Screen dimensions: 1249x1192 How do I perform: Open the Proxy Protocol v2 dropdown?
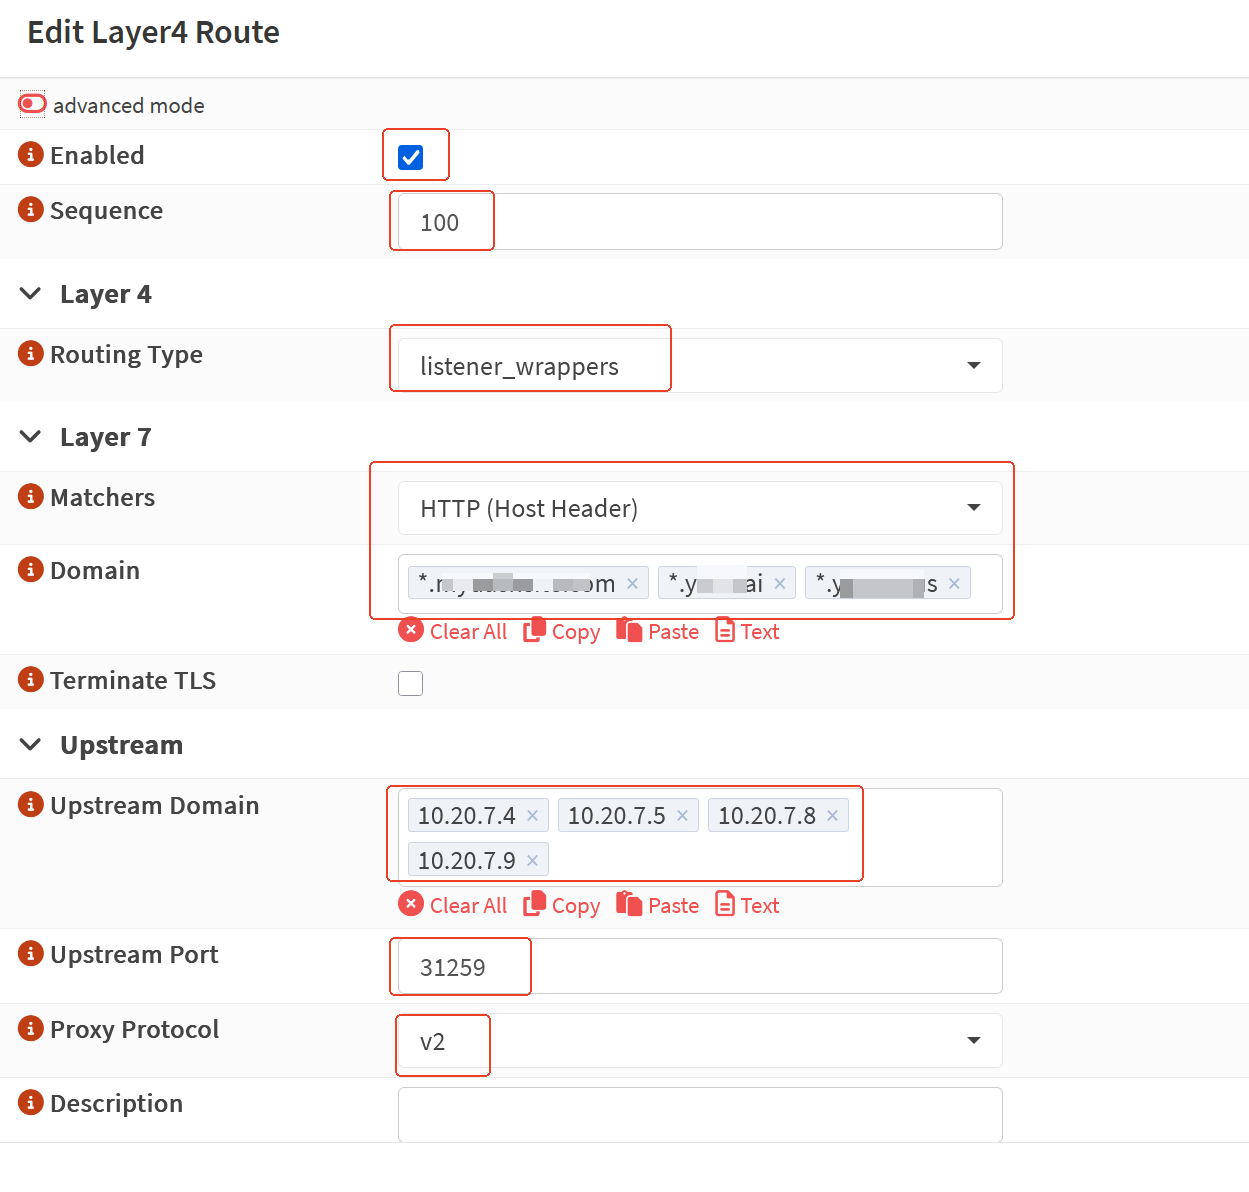pos(700,1041)
